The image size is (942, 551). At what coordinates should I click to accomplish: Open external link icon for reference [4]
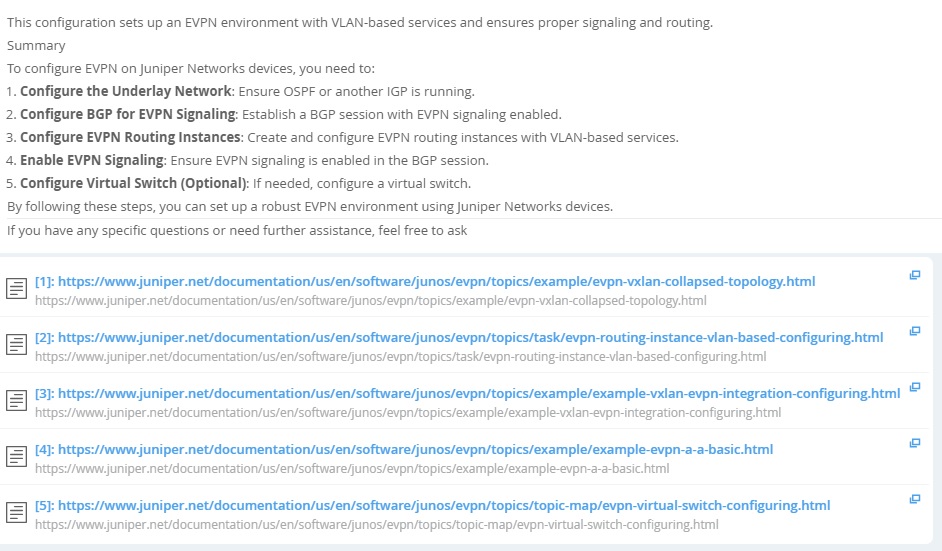(914, 443)
